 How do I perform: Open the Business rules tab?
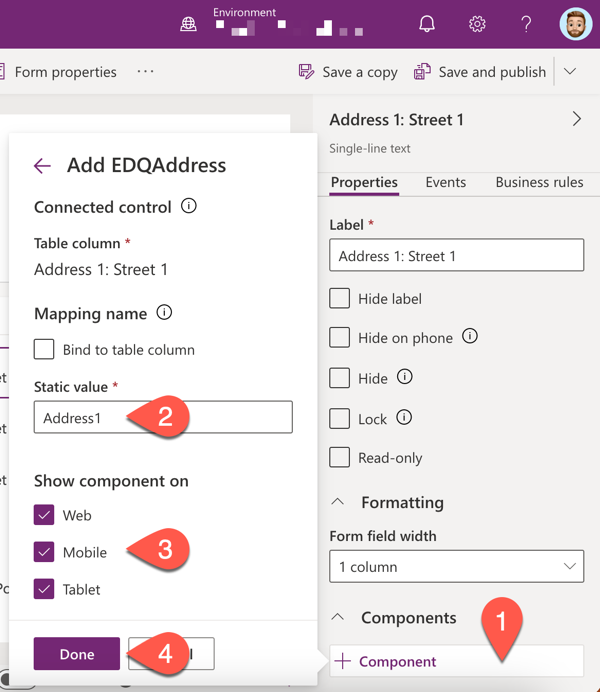tap(539, 182)
